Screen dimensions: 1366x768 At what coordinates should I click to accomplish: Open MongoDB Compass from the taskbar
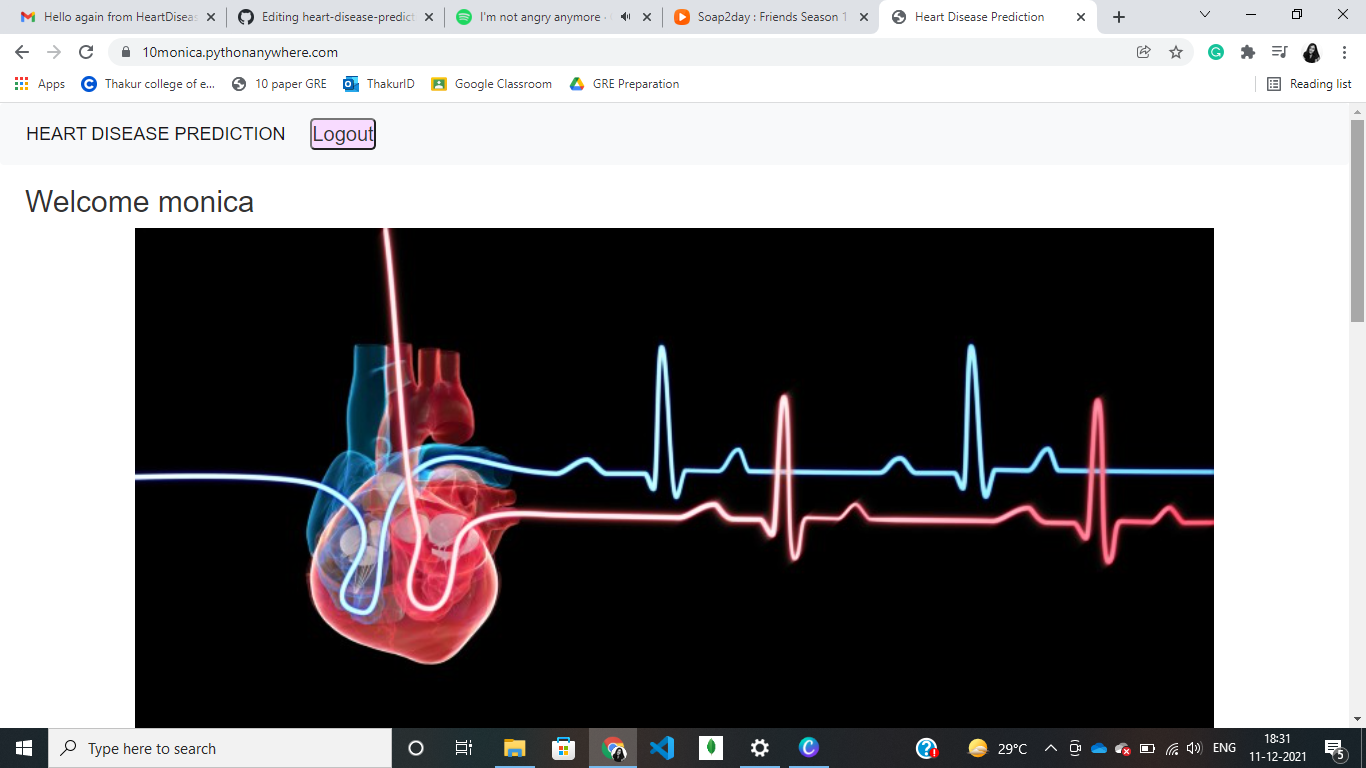point(711,748)
